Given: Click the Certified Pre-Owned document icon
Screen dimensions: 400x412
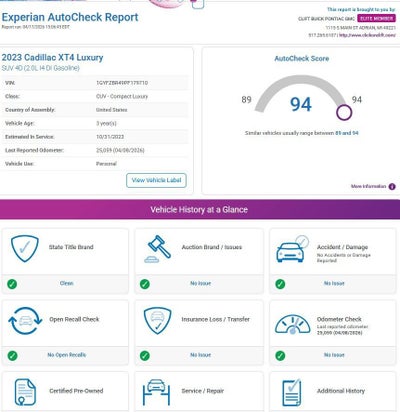Looking at the screenshot, I should 25,392.
